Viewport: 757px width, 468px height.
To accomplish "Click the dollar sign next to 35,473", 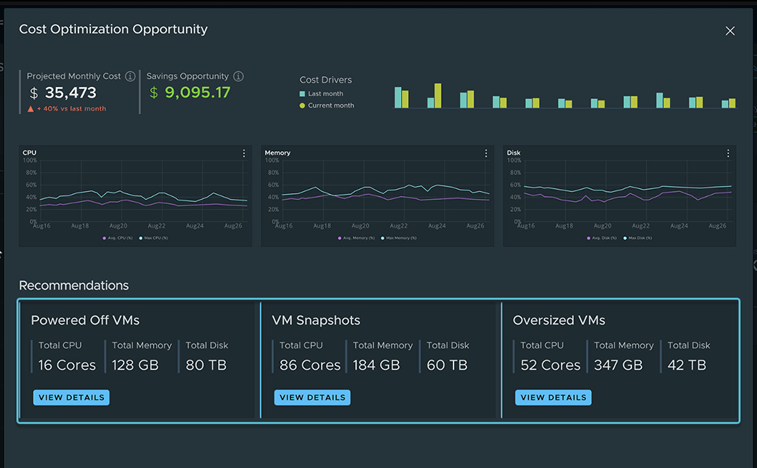I will (34, 93).
